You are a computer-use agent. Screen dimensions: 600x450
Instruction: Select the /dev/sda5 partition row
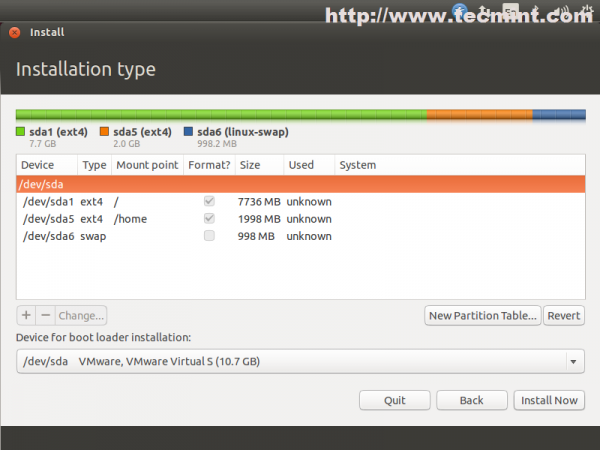point(300,219)
